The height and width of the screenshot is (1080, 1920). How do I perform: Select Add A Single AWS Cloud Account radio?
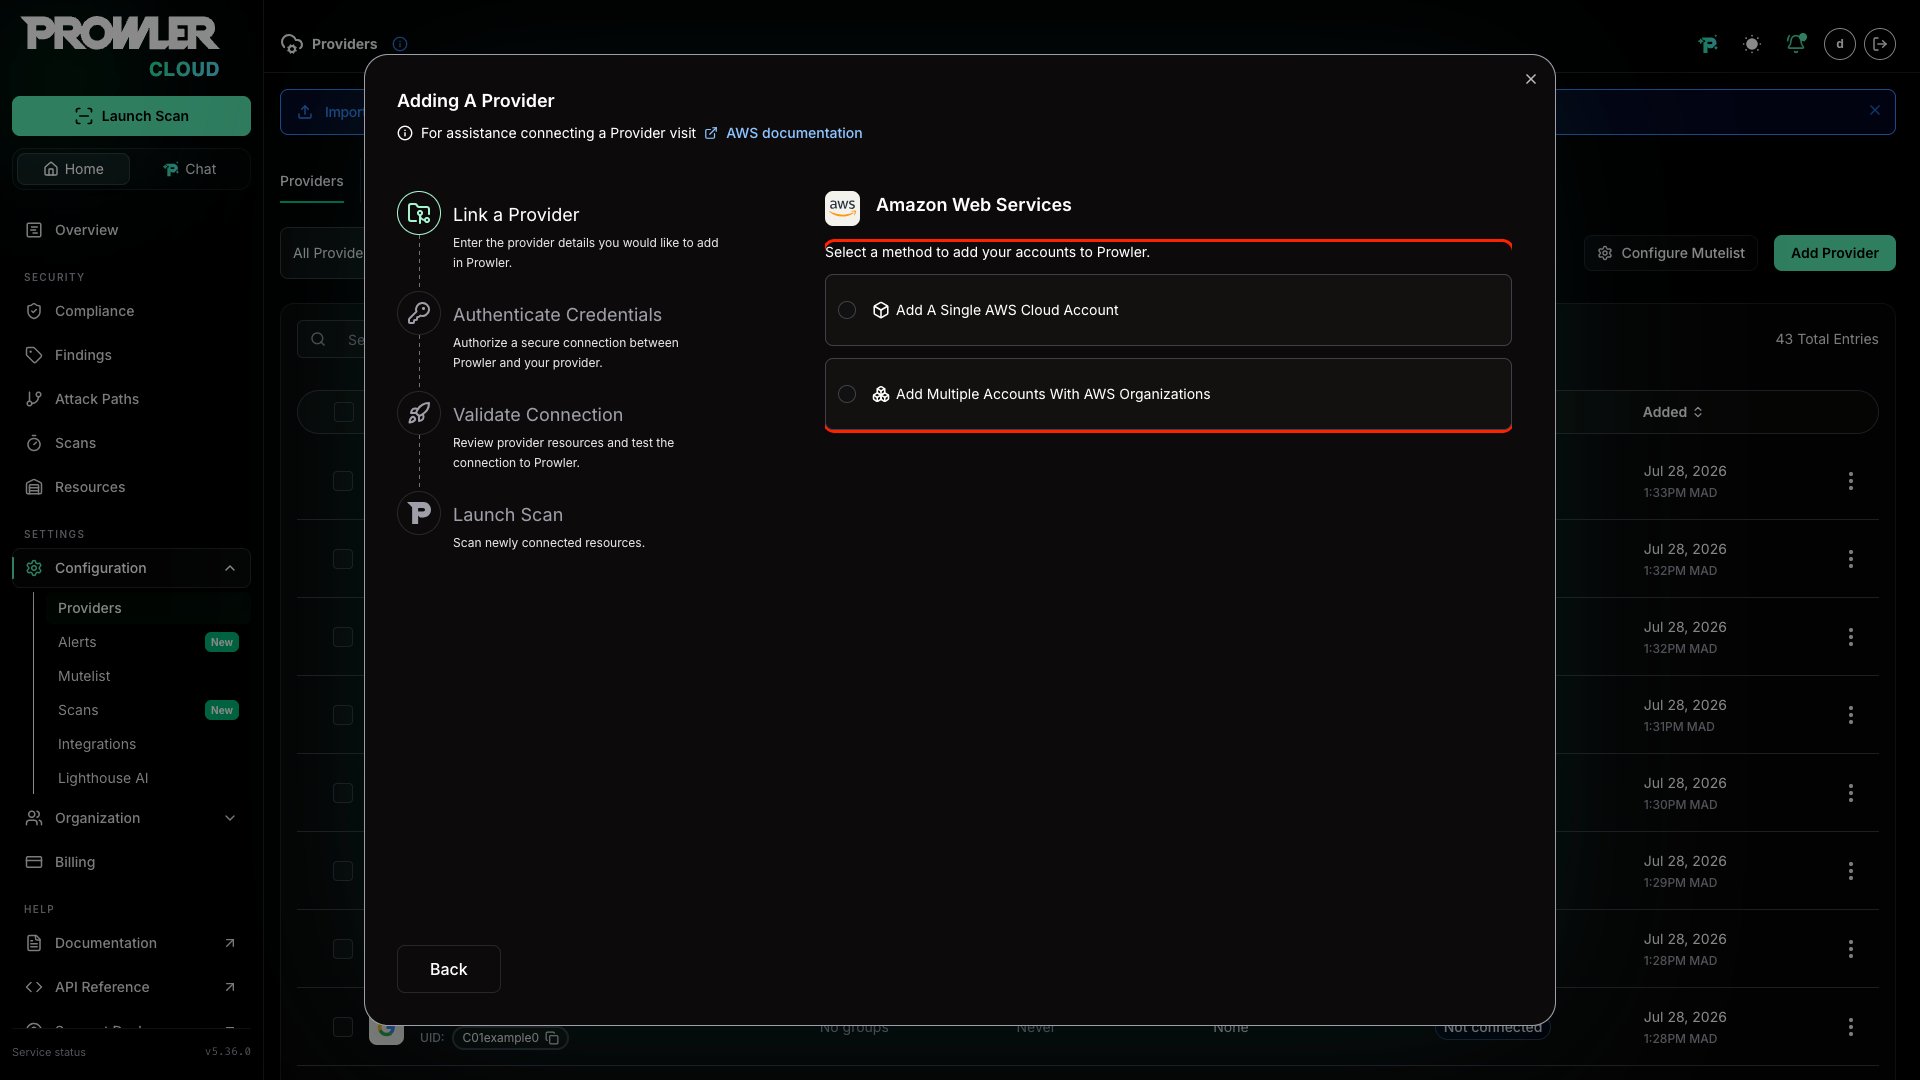847,310
